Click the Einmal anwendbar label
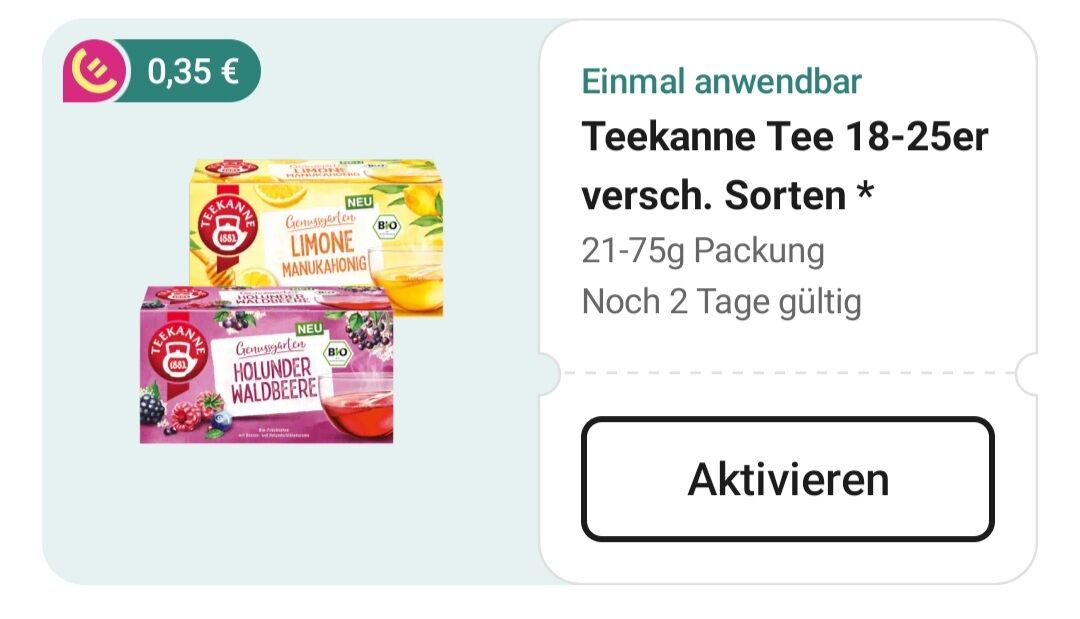Screen dimensions: 1080x619 (721, 81)
